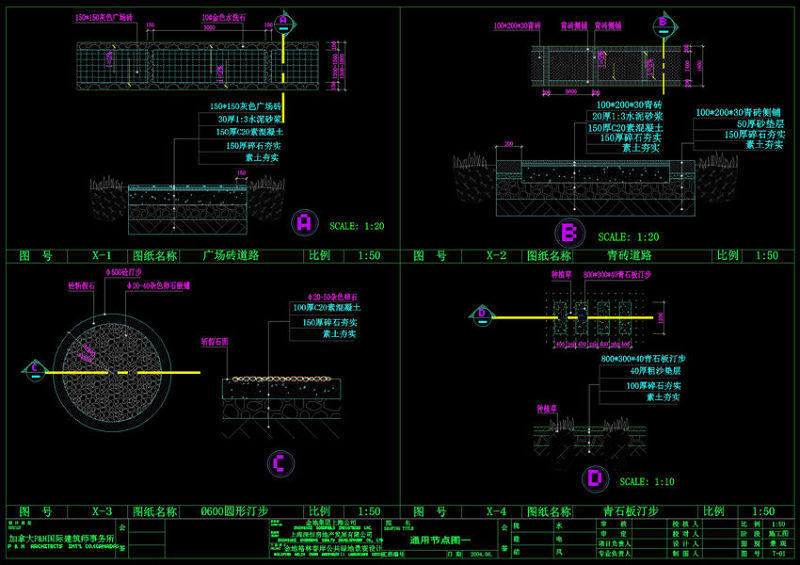Select the '10#金色水洗石' annotation
800x565 pixels.
(223, 17)
